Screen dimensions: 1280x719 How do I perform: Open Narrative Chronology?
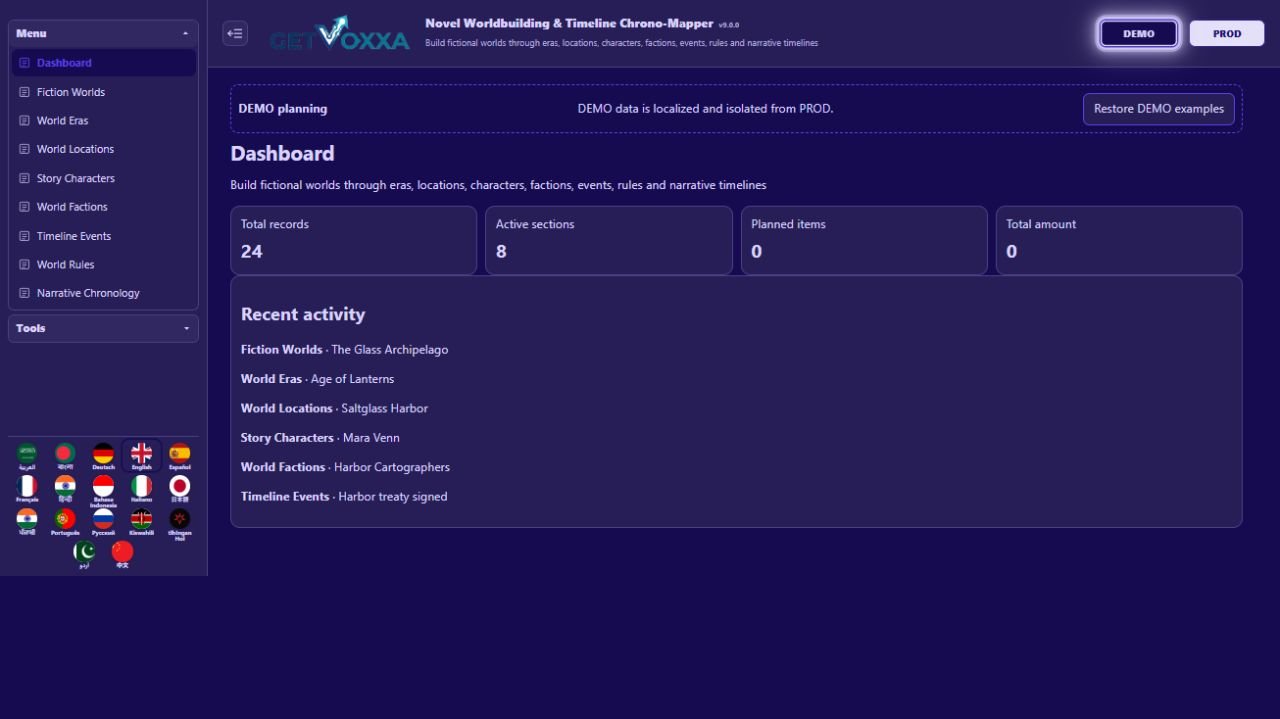(103, 293)
